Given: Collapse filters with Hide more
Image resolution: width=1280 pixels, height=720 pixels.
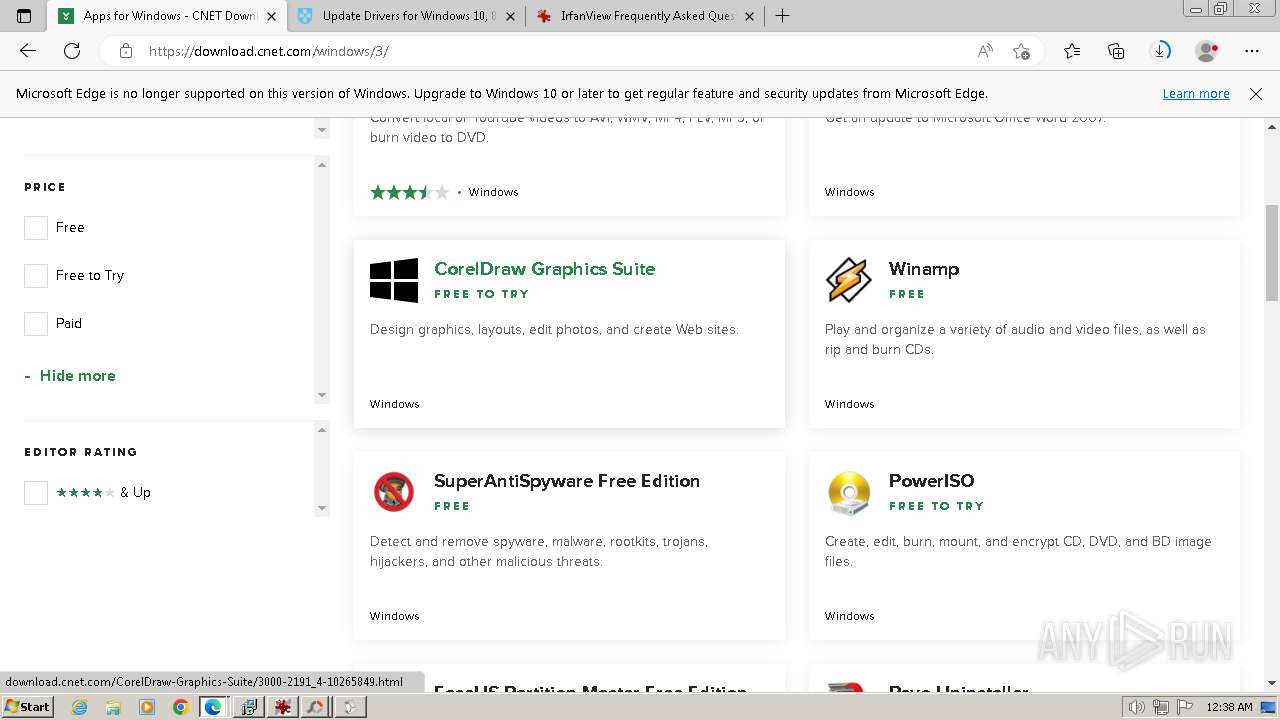Looking at the screenshot, I should pos(70,376).
